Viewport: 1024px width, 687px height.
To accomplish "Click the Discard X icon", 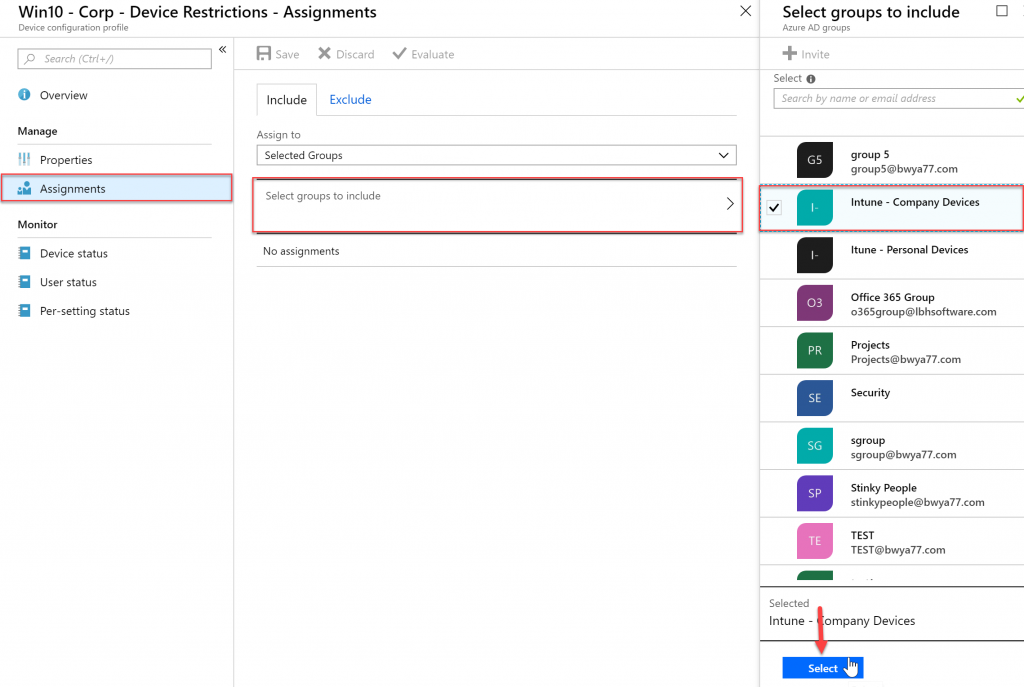I will (325, 54).
